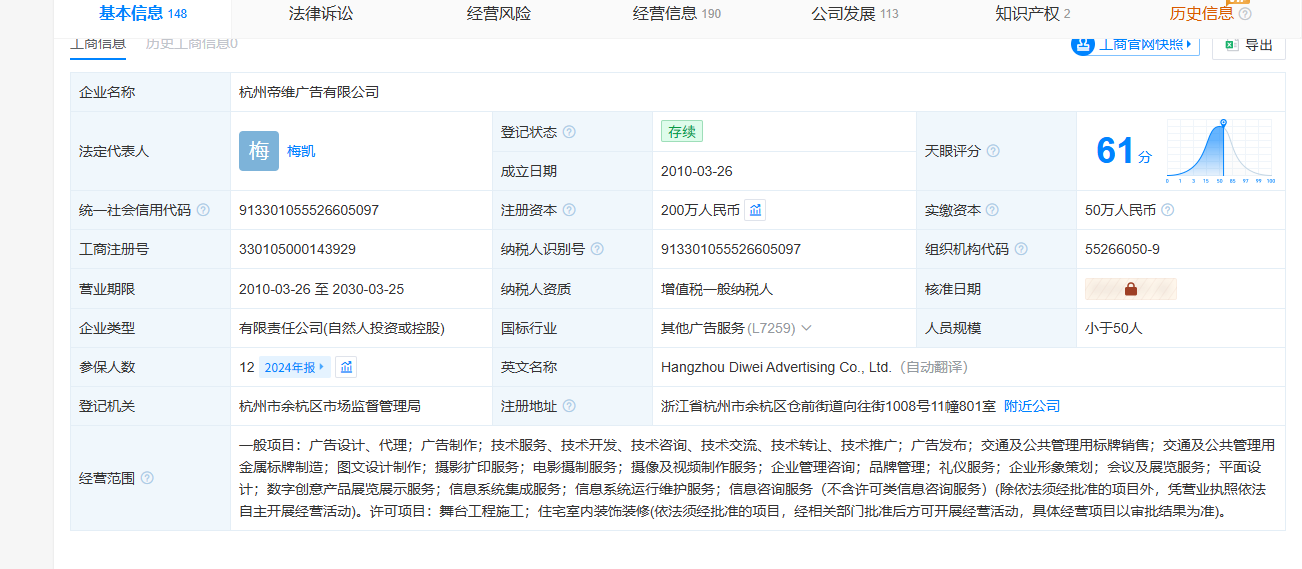Go to the 经营信息 tab
This screenshot has height=569, width=1302.
pyautogui.click(x=677, y=14)
